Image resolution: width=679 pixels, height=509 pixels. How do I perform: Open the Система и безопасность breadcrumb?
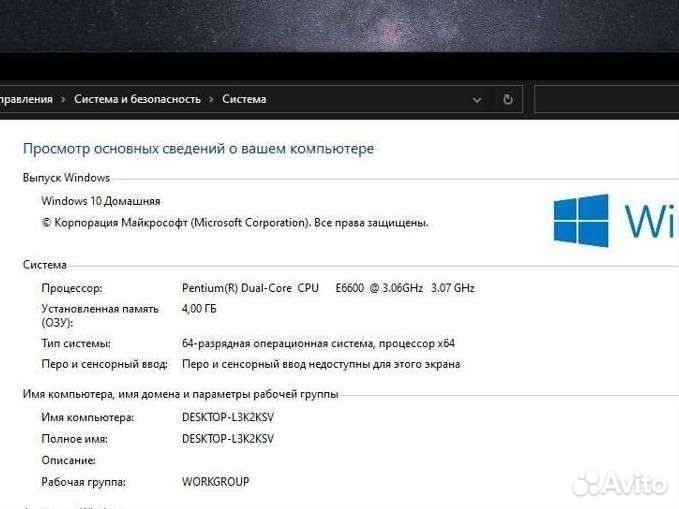[x=137, y=99]
